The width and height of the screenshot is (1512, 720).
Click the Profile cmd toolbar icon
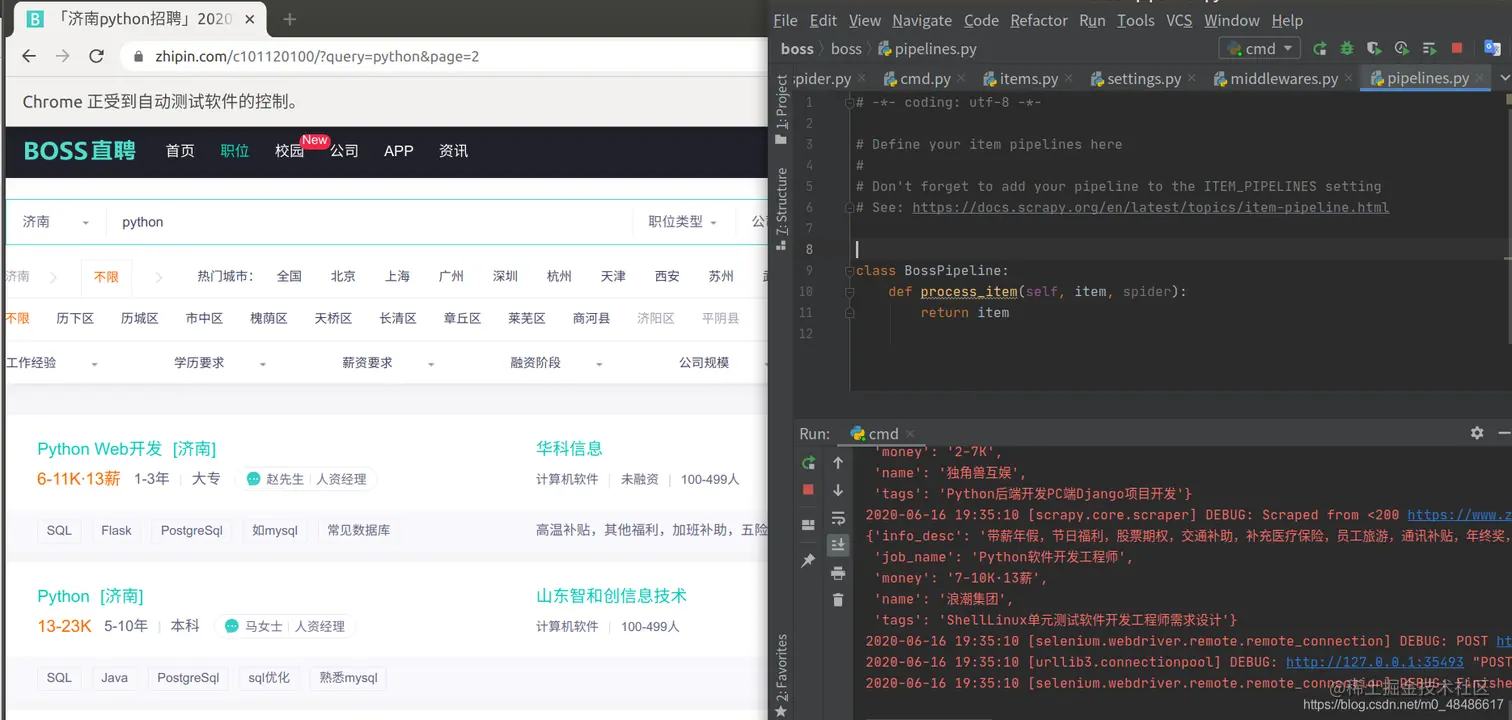1402,48
